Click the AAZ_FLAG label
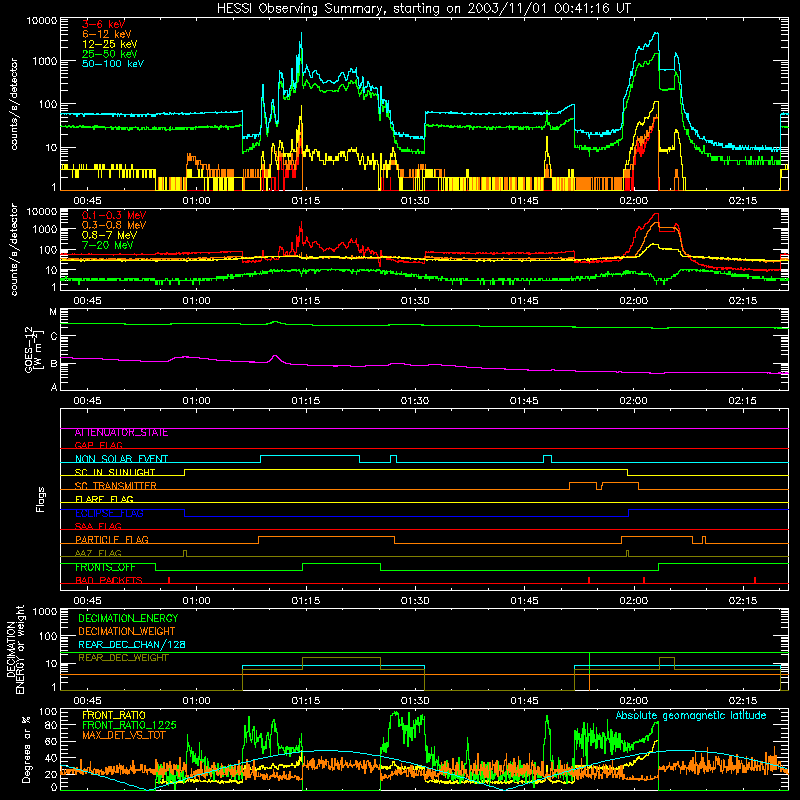Viewport: 800px width, 800px height. (98, 553)
